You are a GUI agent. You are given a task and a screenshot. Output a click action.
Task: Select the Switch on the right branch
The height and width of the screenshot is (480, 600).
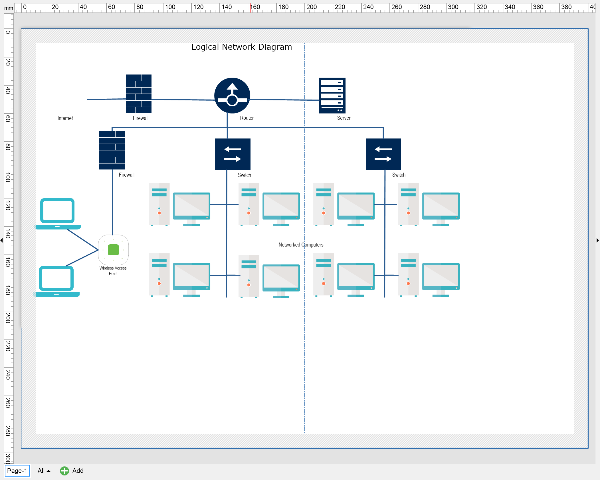383,154
